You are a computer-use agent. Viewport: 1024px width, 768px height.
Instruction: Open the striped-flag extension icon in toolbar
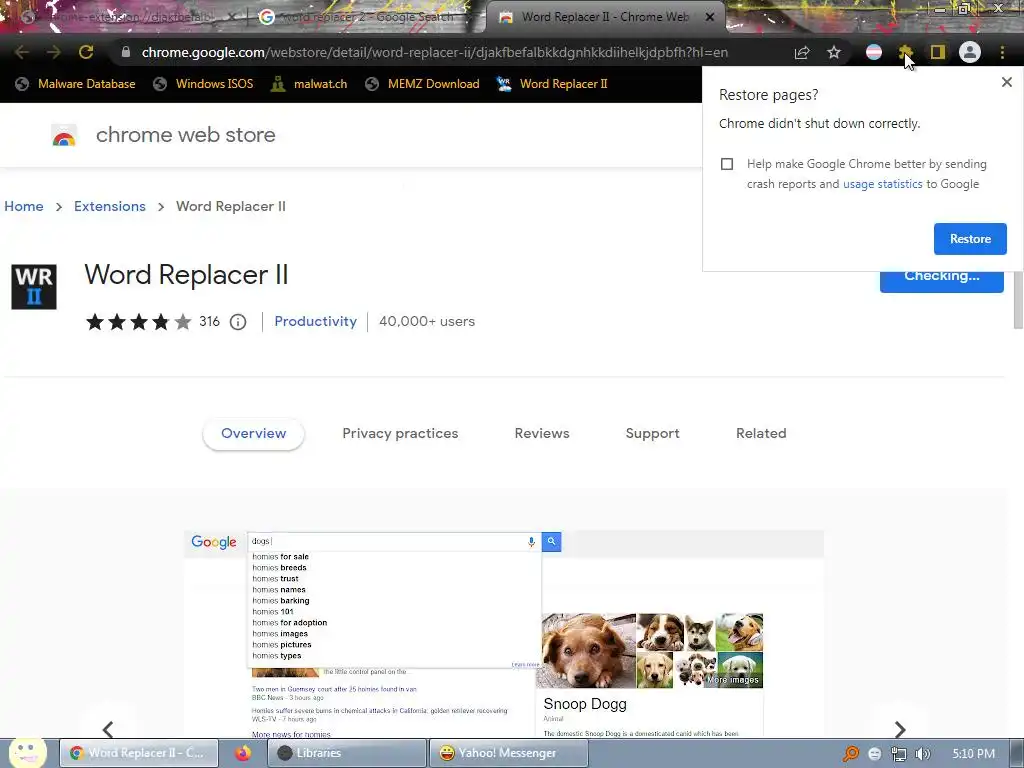[874, 52]
